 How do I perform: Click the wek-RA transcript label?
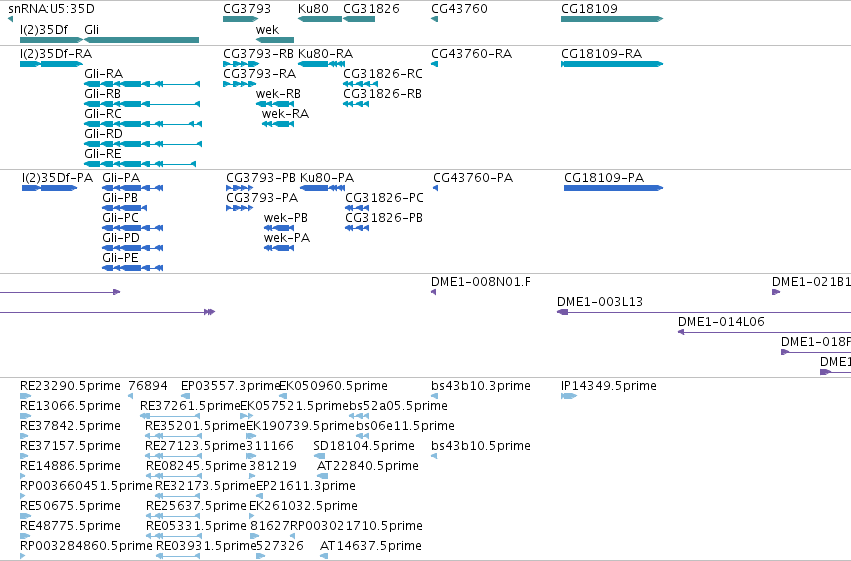pyautogui.click(x=285, y=114)
